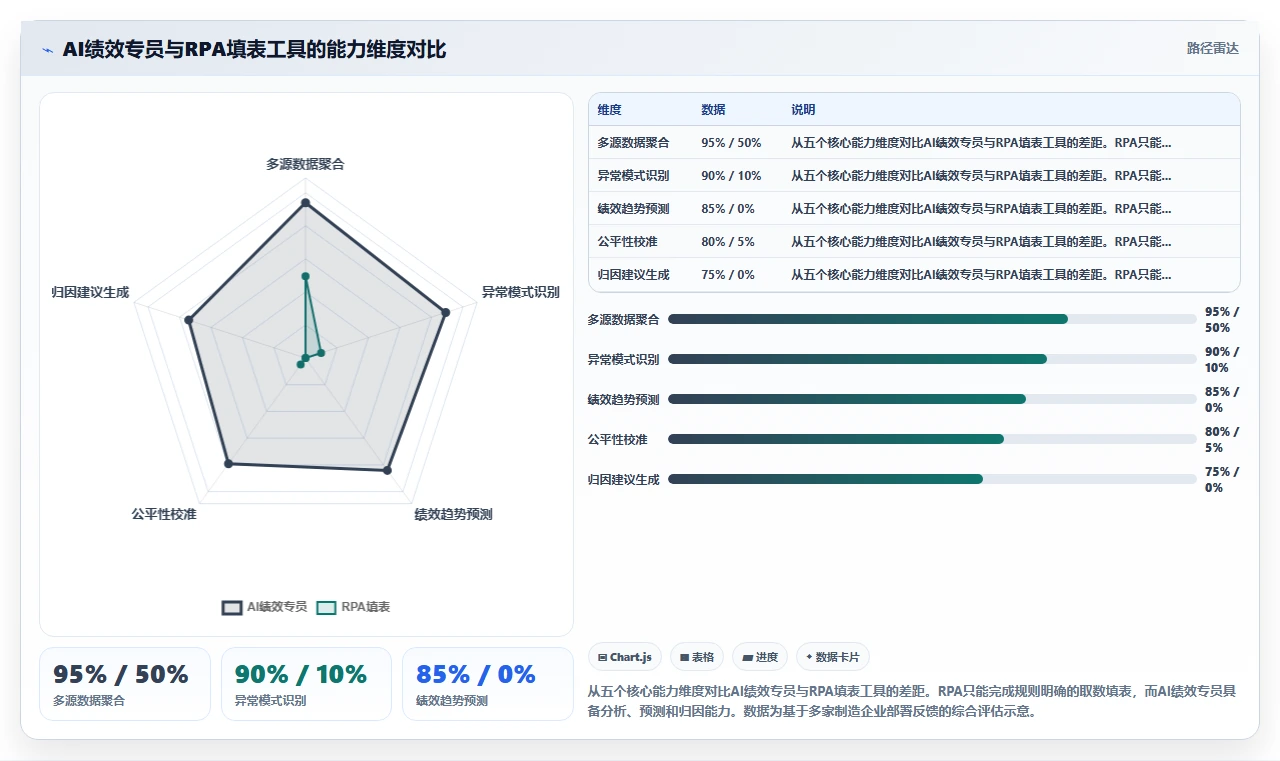This screenshot has width=1280, height=761.
Task: Select the 数据卡片 chip
Action: (833, 657)
